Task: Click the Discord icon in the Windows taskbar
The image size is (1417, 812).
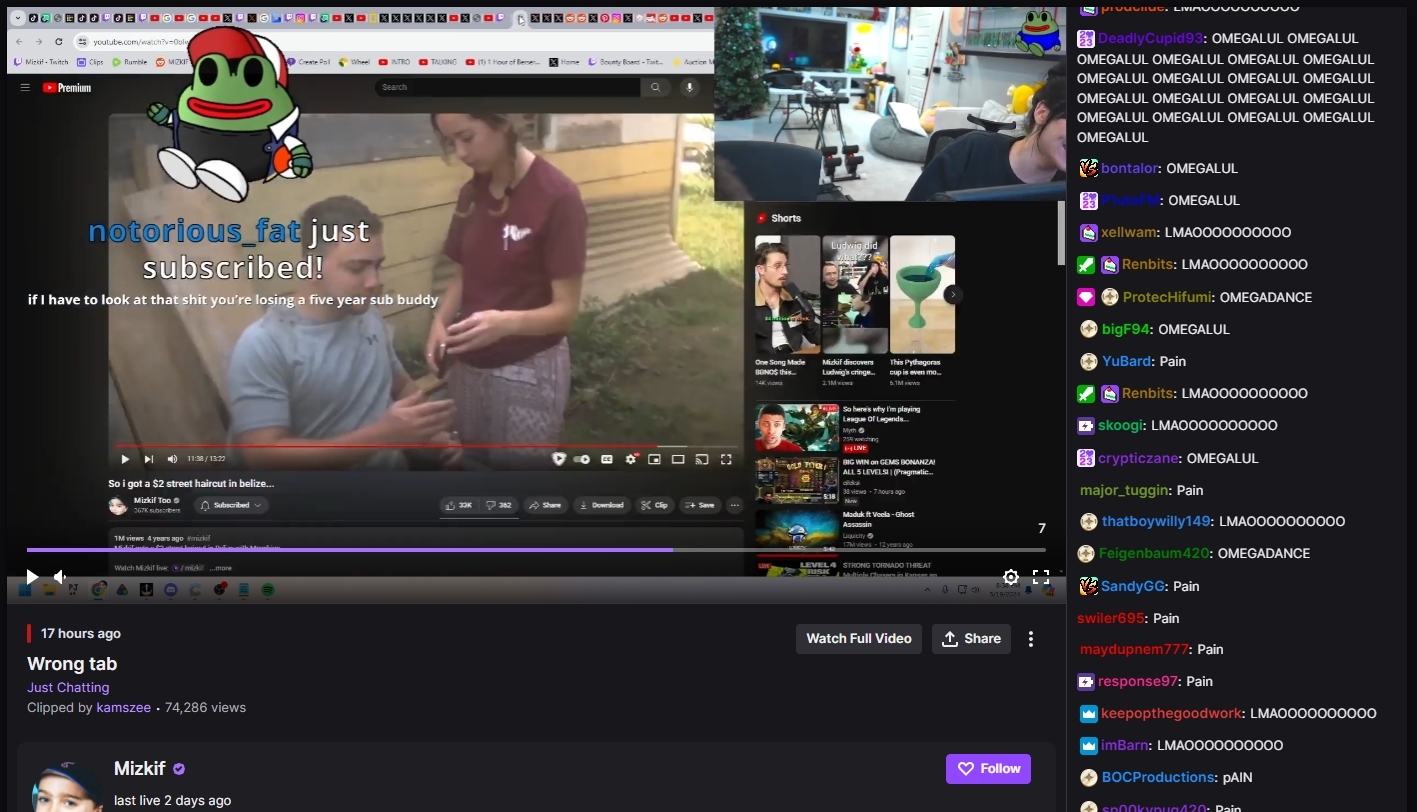Action: pos(170,590)
